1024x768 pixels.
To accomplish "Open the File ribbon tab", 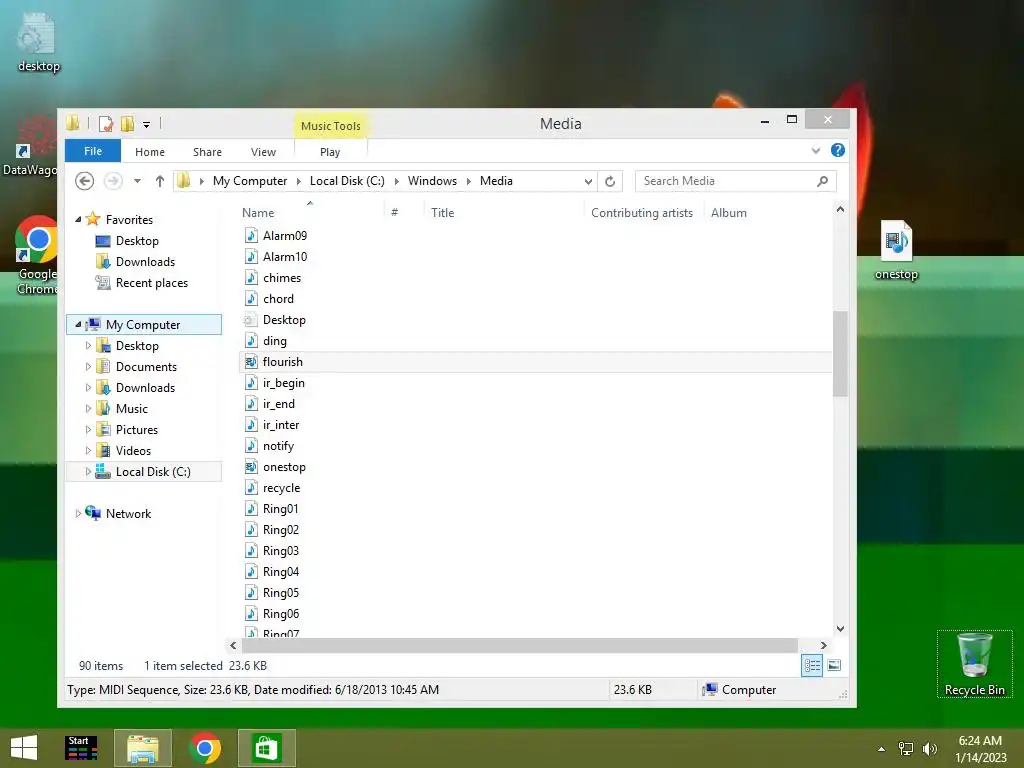I will tap(93, 151).
